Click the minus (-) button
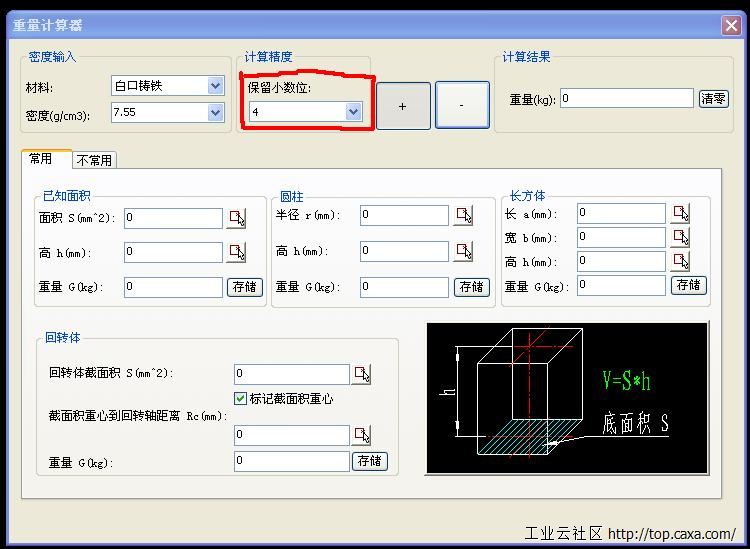The width and height of the screenshot is (750, 549). [x=462, y=105]
